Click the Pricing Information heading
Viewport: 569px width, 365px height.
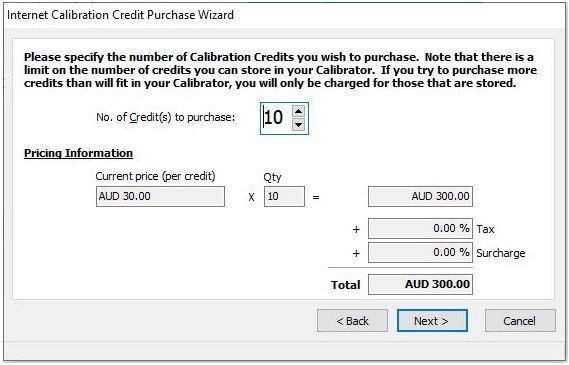pyautogui.click(x=78, y=153)
